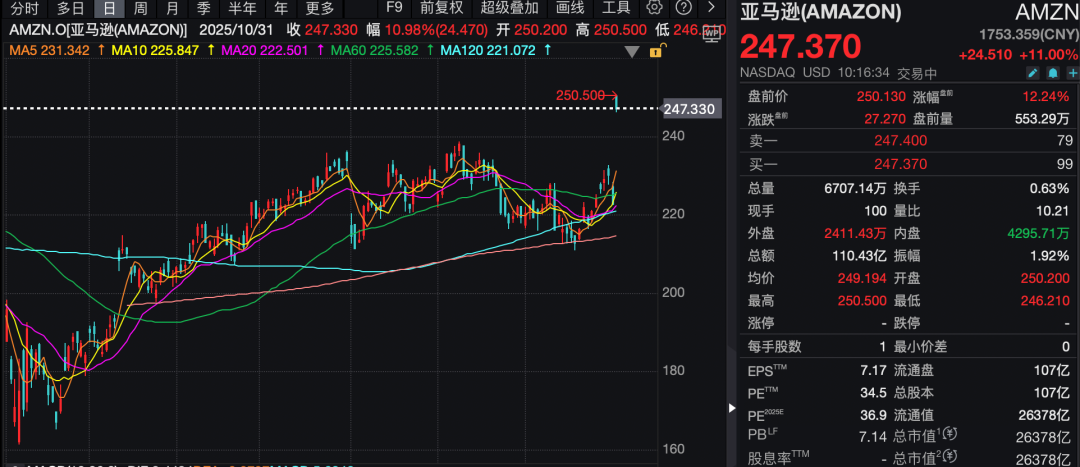The image size is (1080, 467).
Task: Toggle the MA120 indicator line label
Action: click(x=484, y=49)
